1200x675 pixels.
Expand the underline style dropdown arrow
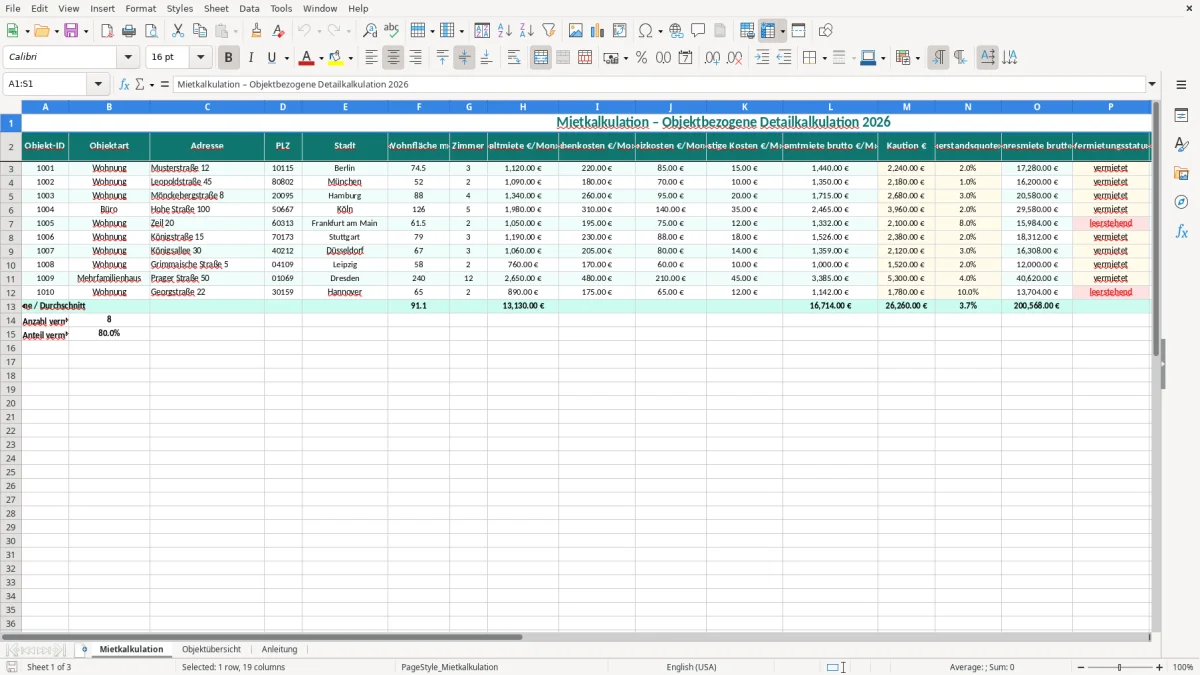coord(286,58)
